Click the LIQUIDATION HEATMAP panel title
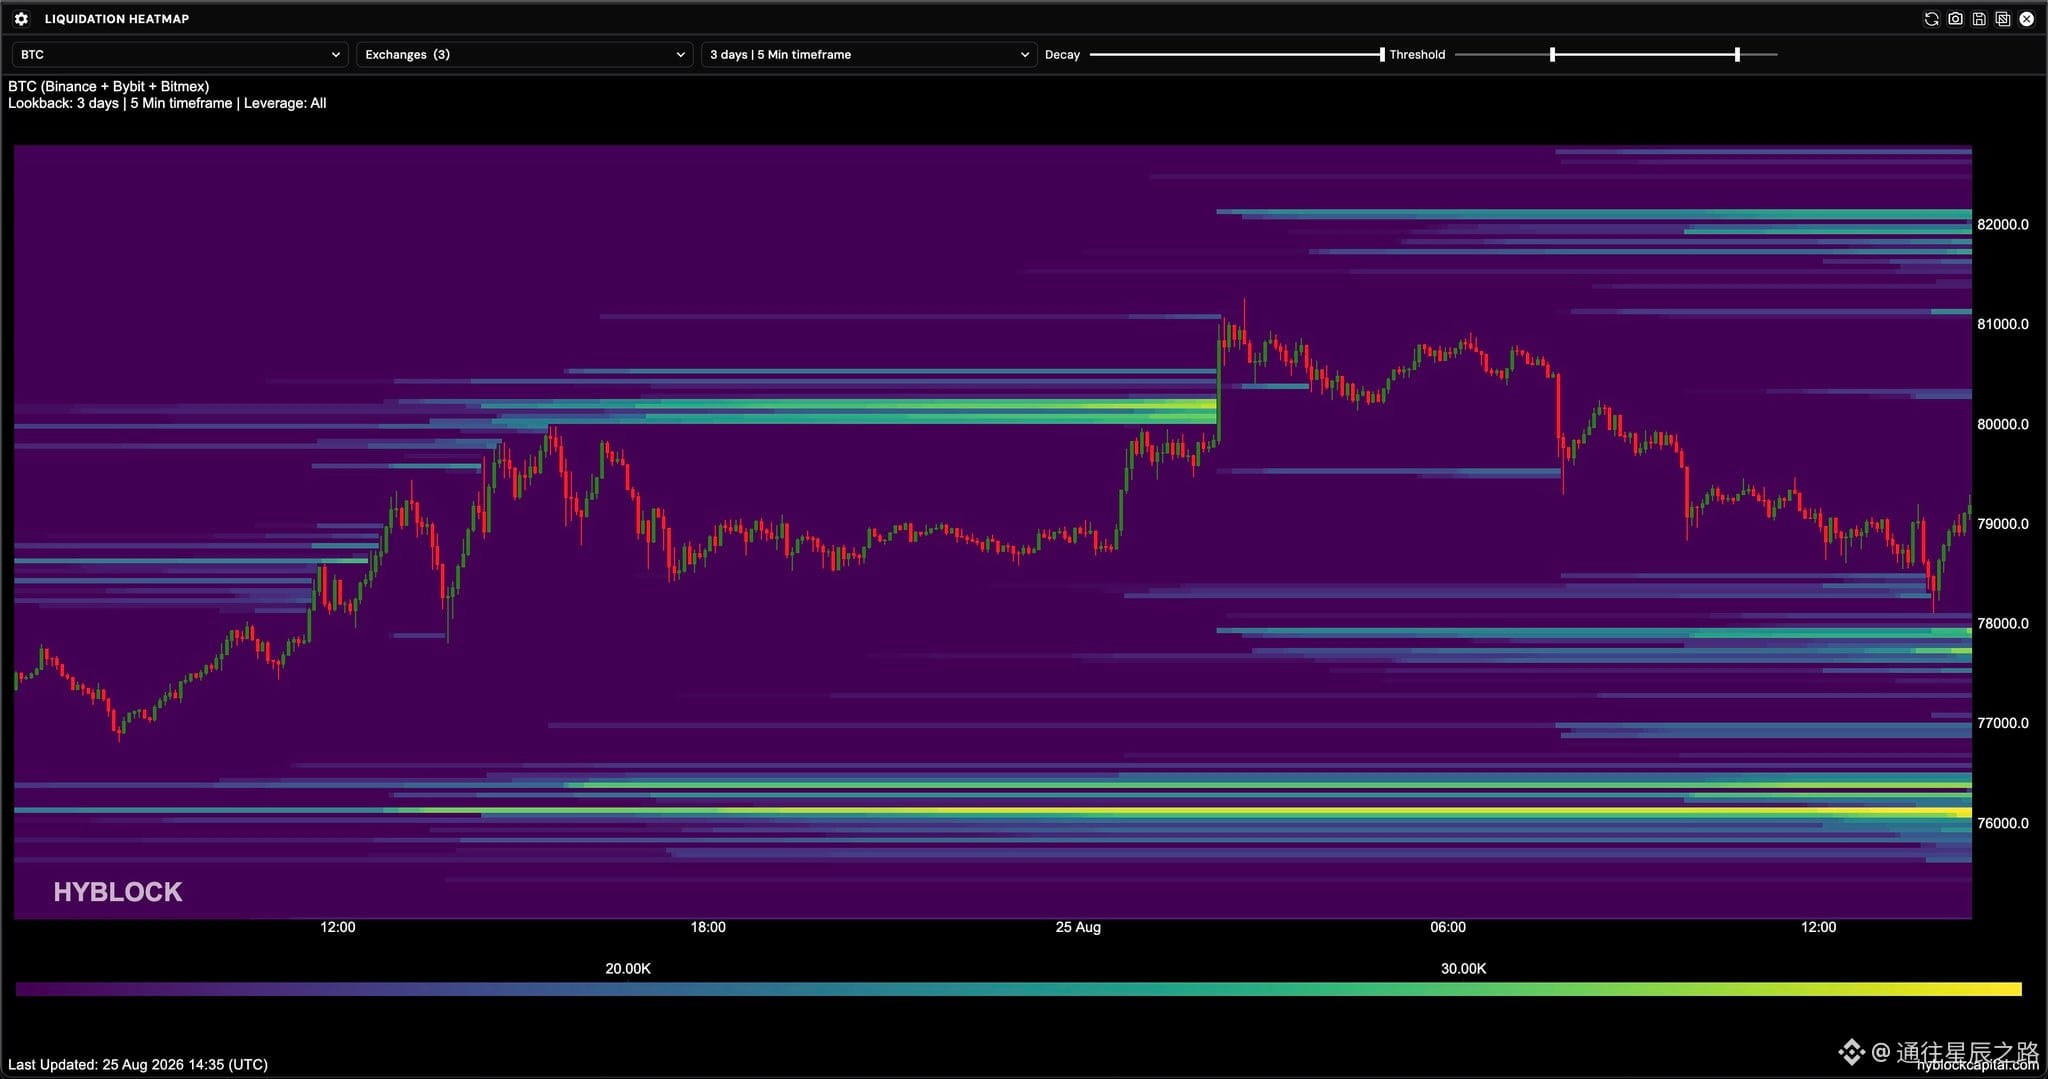The height and width of the screenshot is (1079, 2048). [117, 19]
